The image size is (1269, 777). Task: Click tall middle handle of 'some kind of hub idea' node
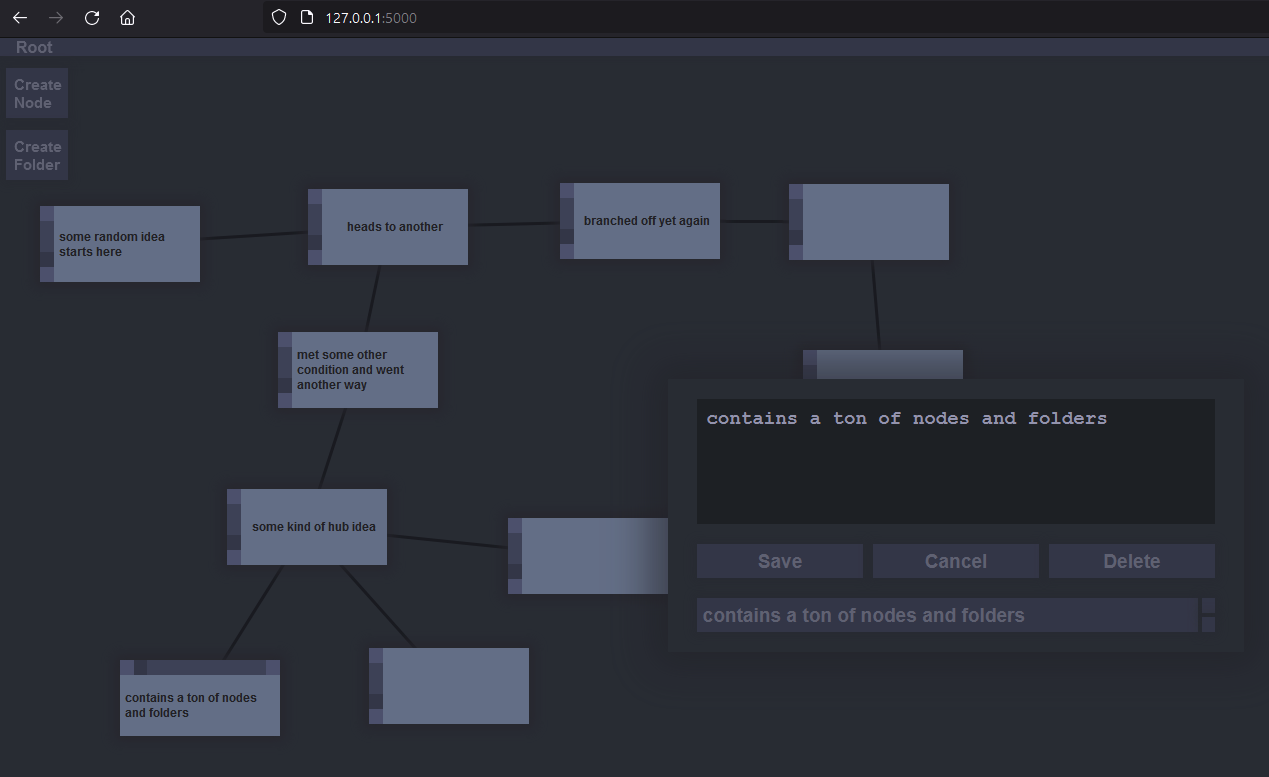coord(234,520)
